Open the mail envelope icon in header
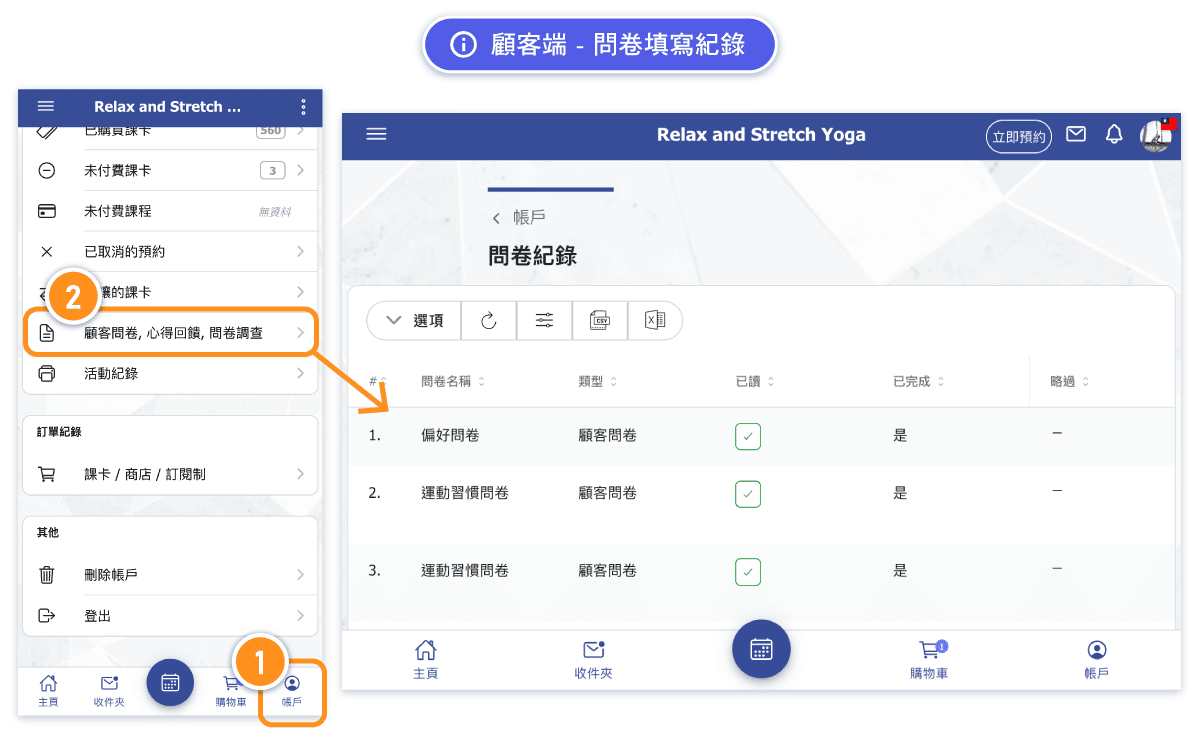Screen dimensions: 1200x734 (x=1076, y=135)
